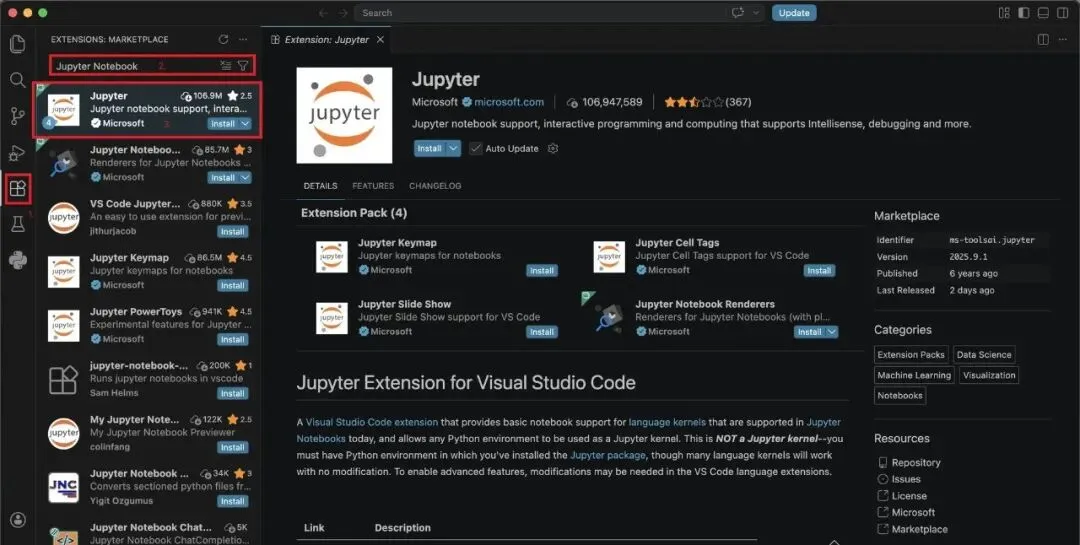Toggle the Auto Update checkbox
Viewport: 1080px width, 545px height.
[x=476, y=148]
